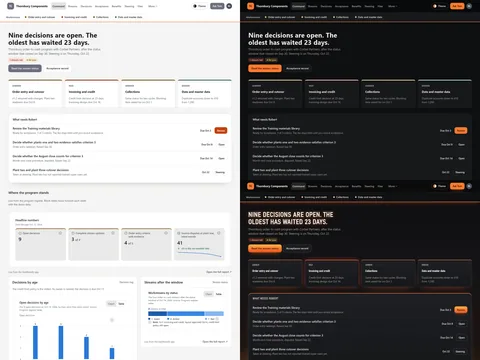This screenshot has height=360, width=480.
Task: Open the Decisions tab in lower dark panel
Action: 326,186
